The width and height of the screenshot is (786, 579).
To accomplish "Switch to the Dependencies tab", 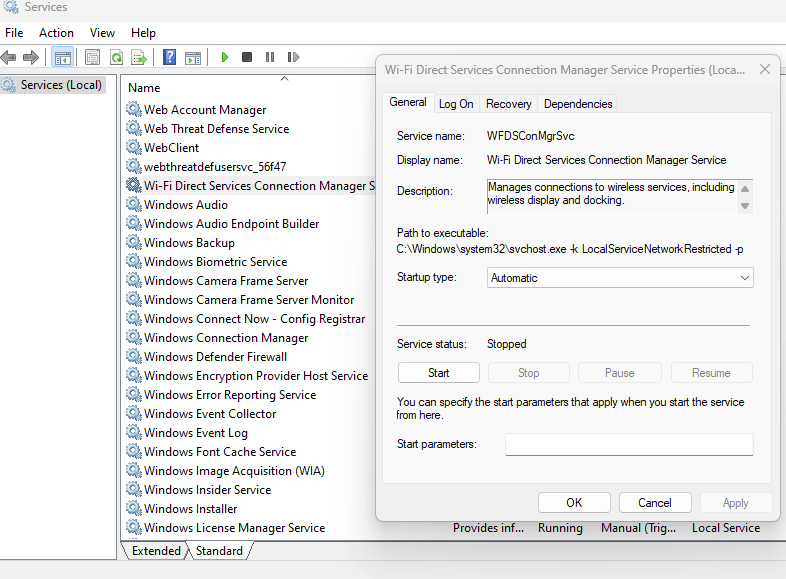I will coord(578,104).
